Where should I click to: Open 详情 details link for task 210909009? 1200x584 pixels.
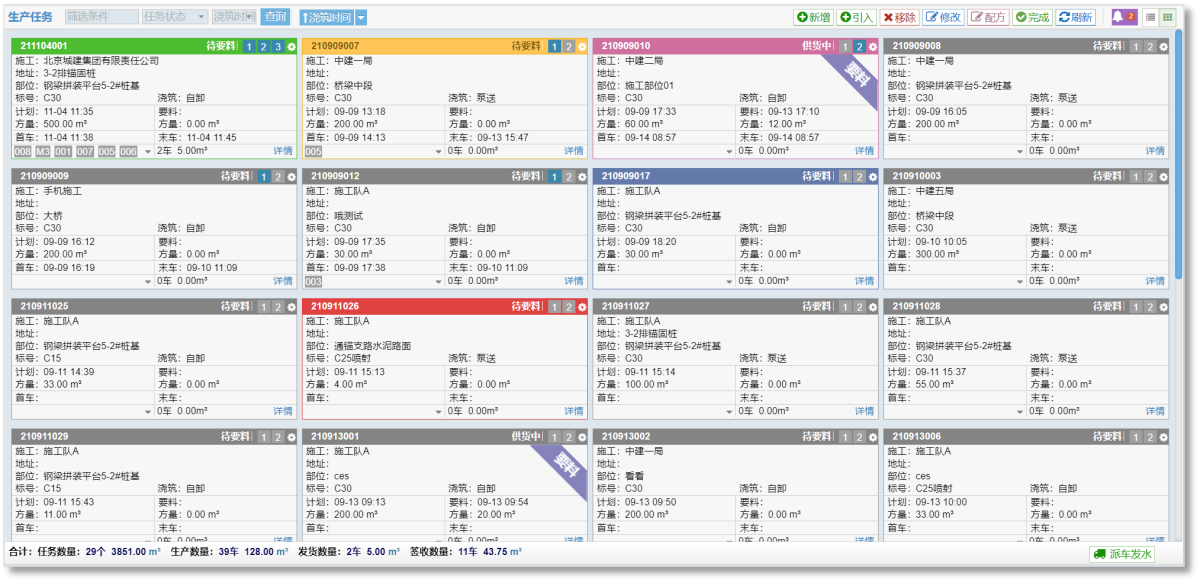[283, 281]
